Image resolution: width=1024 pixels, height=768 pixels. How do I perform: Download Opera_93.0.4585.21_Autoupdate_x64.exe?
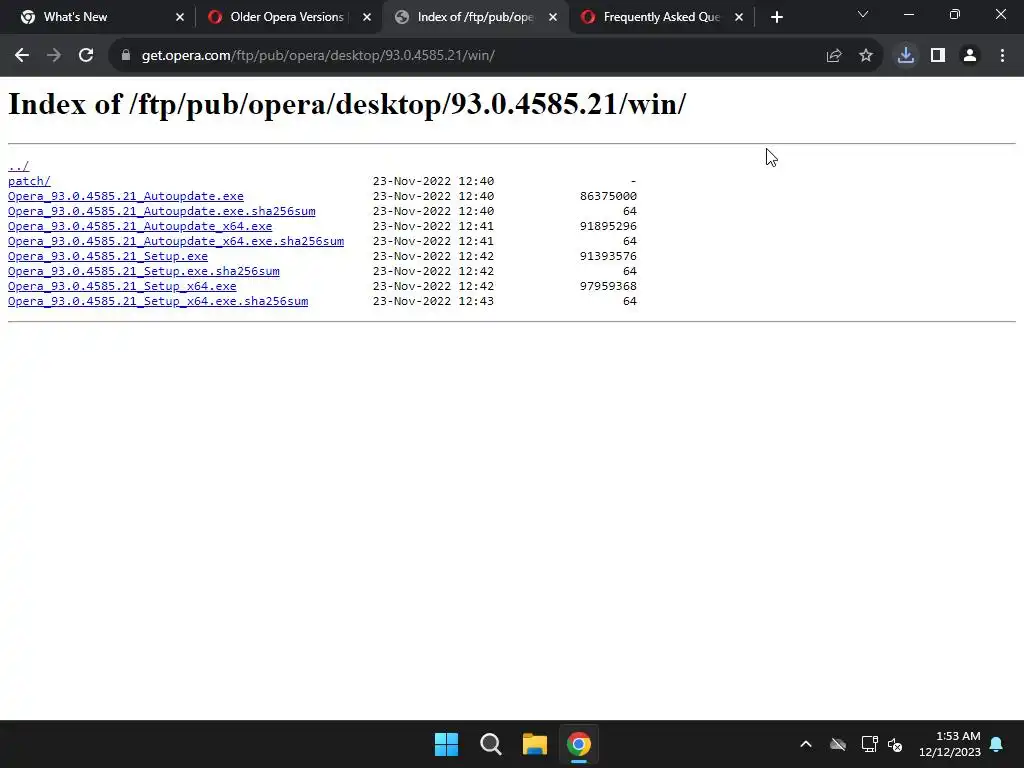click(140, 226)
